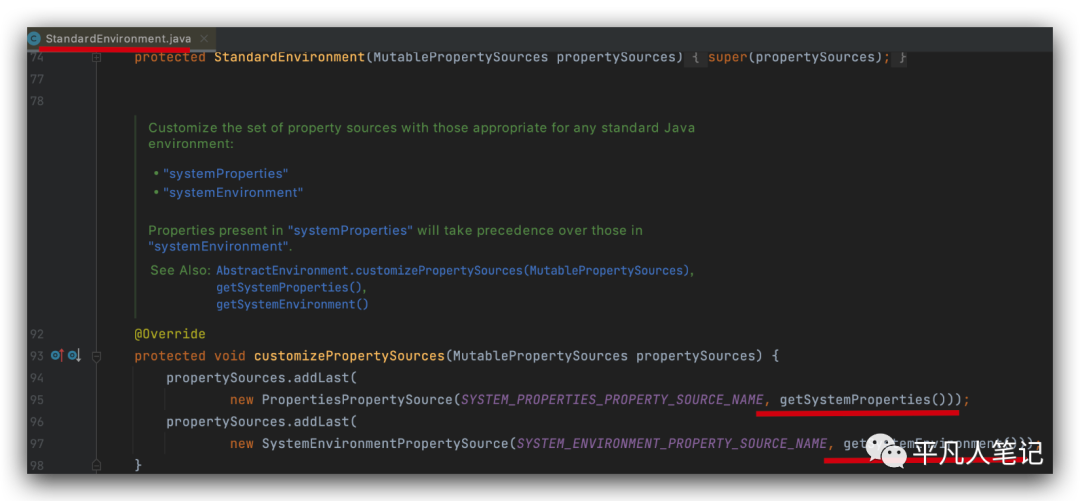Image resolution: width=1080 pixels, height=501 pixels.
Task: Click the customizePropertySources method name
Action: [349, 356]
